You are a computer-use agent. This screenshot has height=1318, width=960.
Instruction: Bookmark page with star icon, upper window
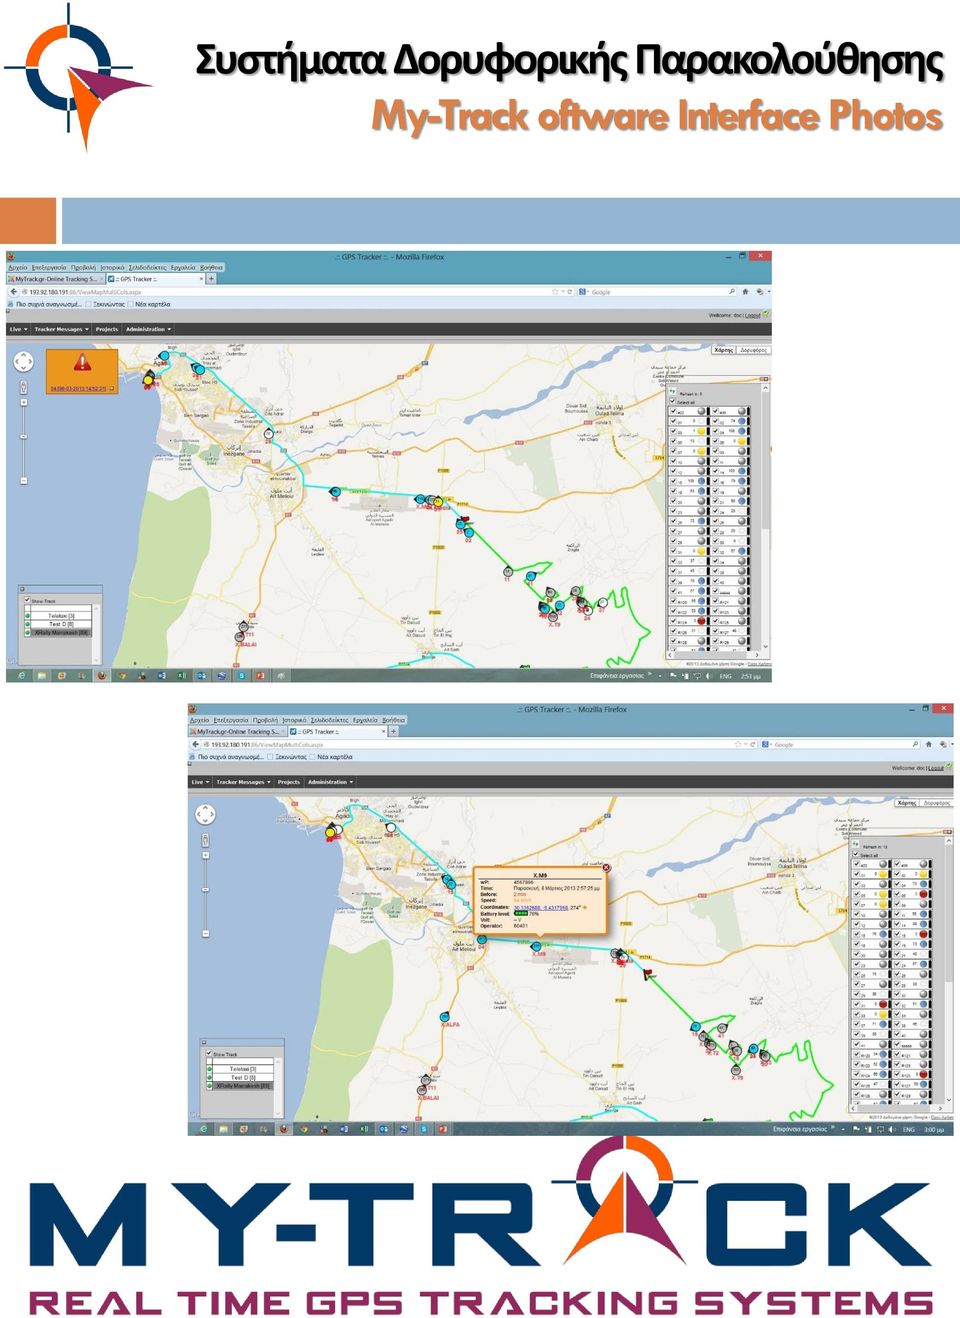point(555,292)
